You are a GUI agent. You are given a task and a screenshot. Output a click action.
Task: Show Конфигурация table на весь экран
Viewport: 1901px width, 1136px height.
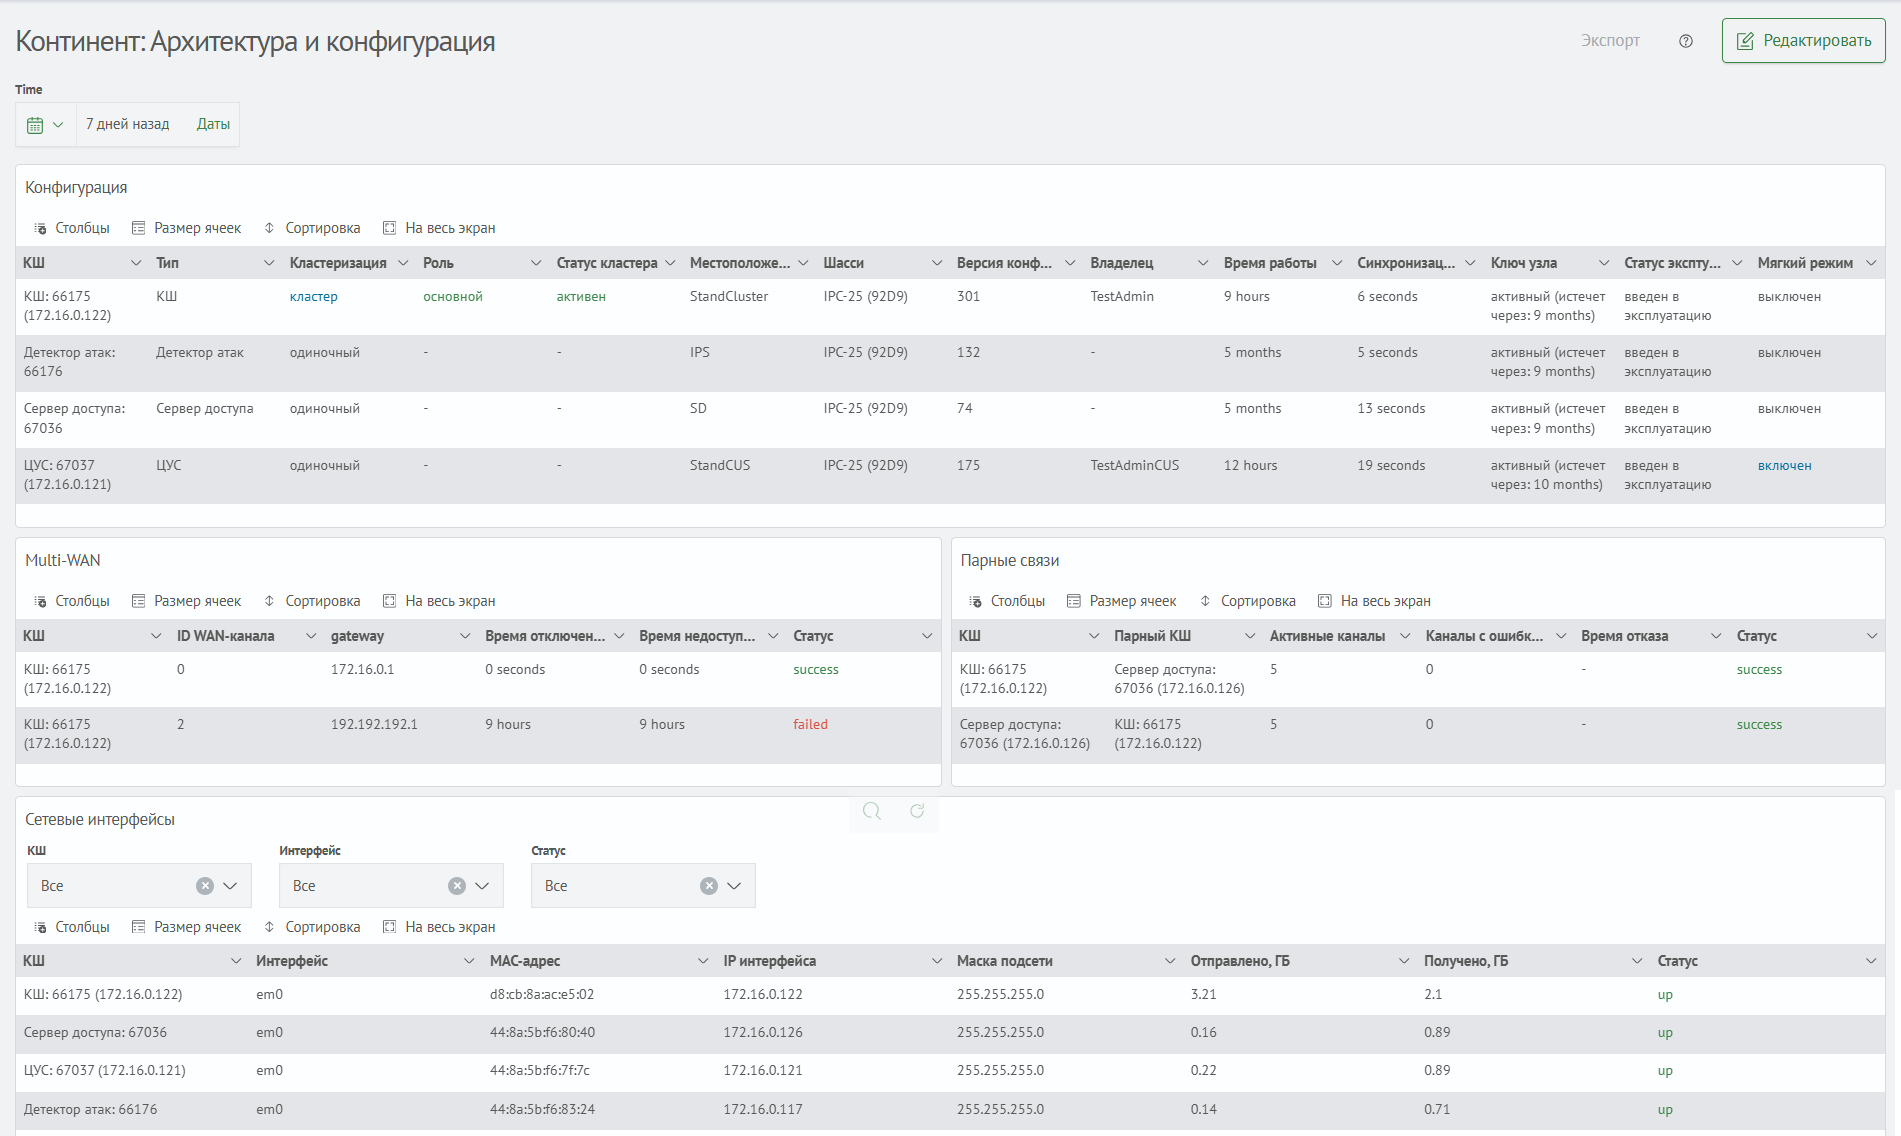pyautogui.click(x=440, y=228)
